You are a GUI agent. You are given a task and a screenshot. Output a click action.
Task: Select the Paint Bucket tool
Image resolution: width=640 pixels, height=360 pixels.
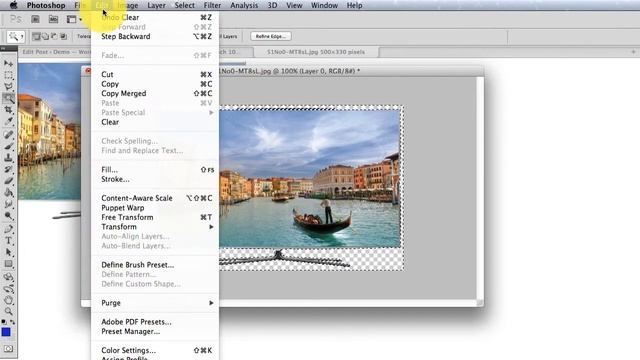(9, 192)
